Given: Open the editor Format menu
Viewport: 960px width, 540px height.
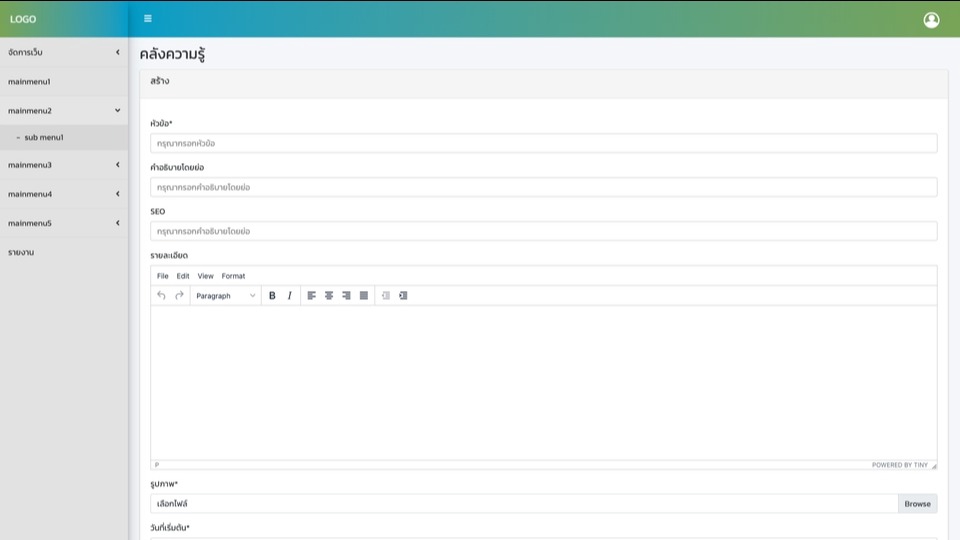Looking at the screenshot, I should pyautogui.click(x=233, y=276).
